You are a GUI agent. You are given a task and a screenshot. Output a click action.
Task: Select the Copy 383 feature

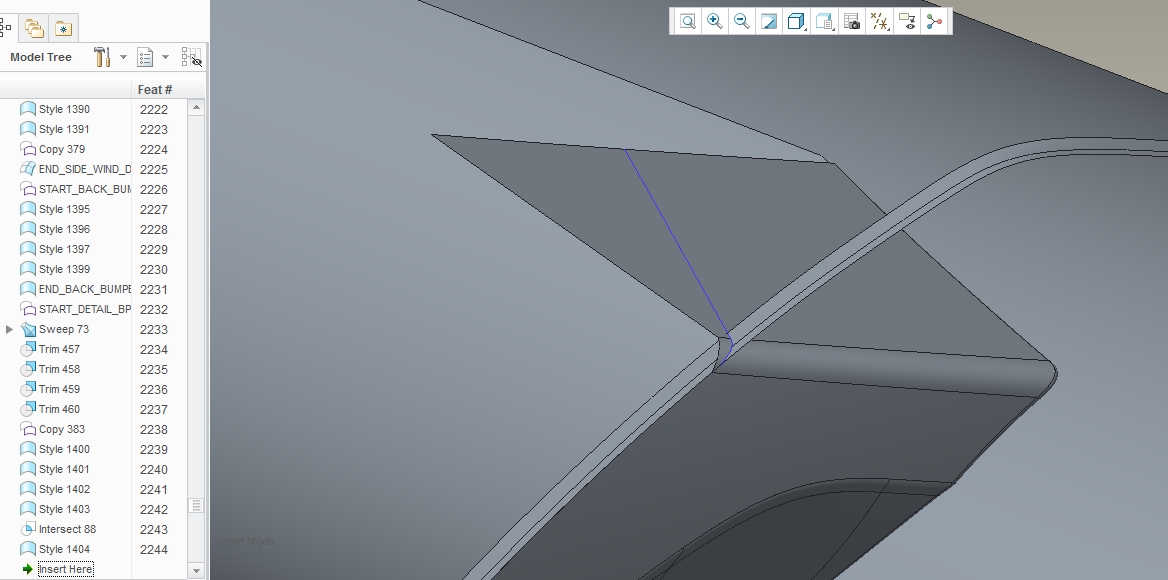click(62, 429)
